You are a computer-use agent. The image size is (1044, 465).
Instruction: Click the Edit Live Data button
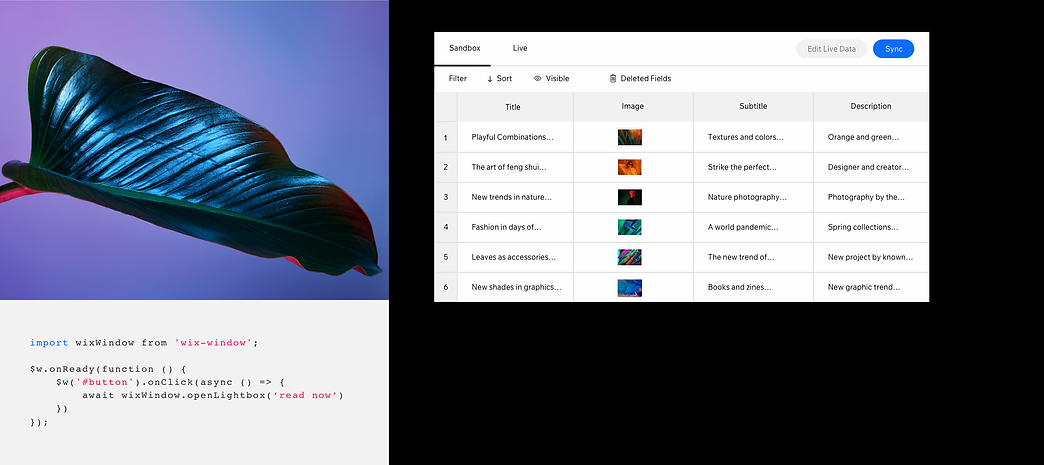831,49
